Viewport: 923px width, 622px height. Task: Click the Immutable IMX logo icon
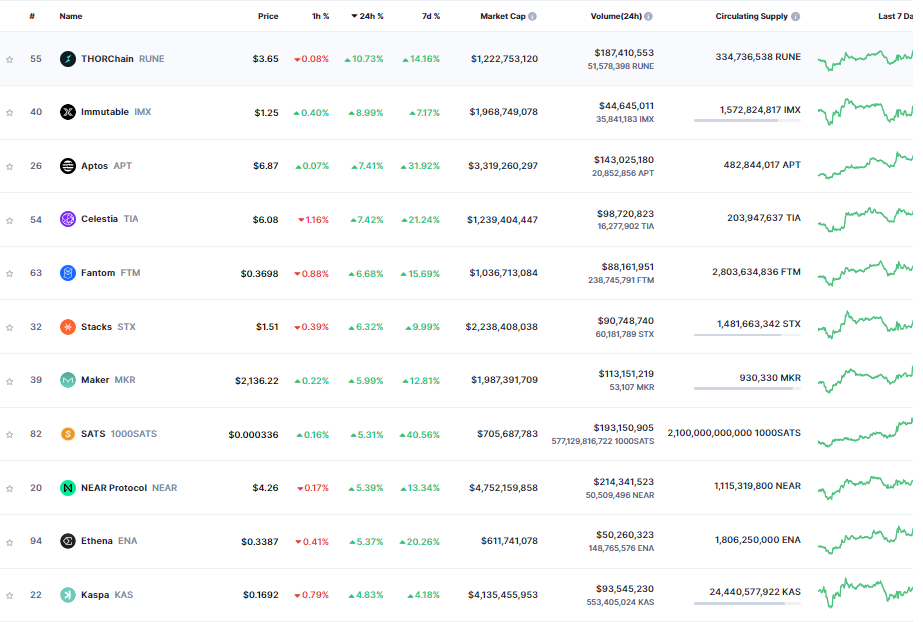coord(68,112)
